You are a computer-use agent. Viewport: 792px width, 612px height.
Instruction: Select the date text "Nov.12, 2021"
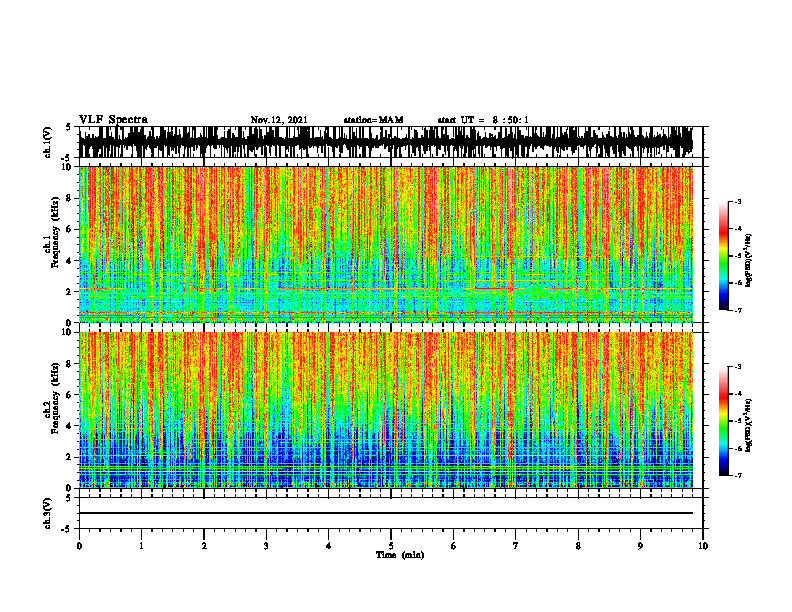279,120
